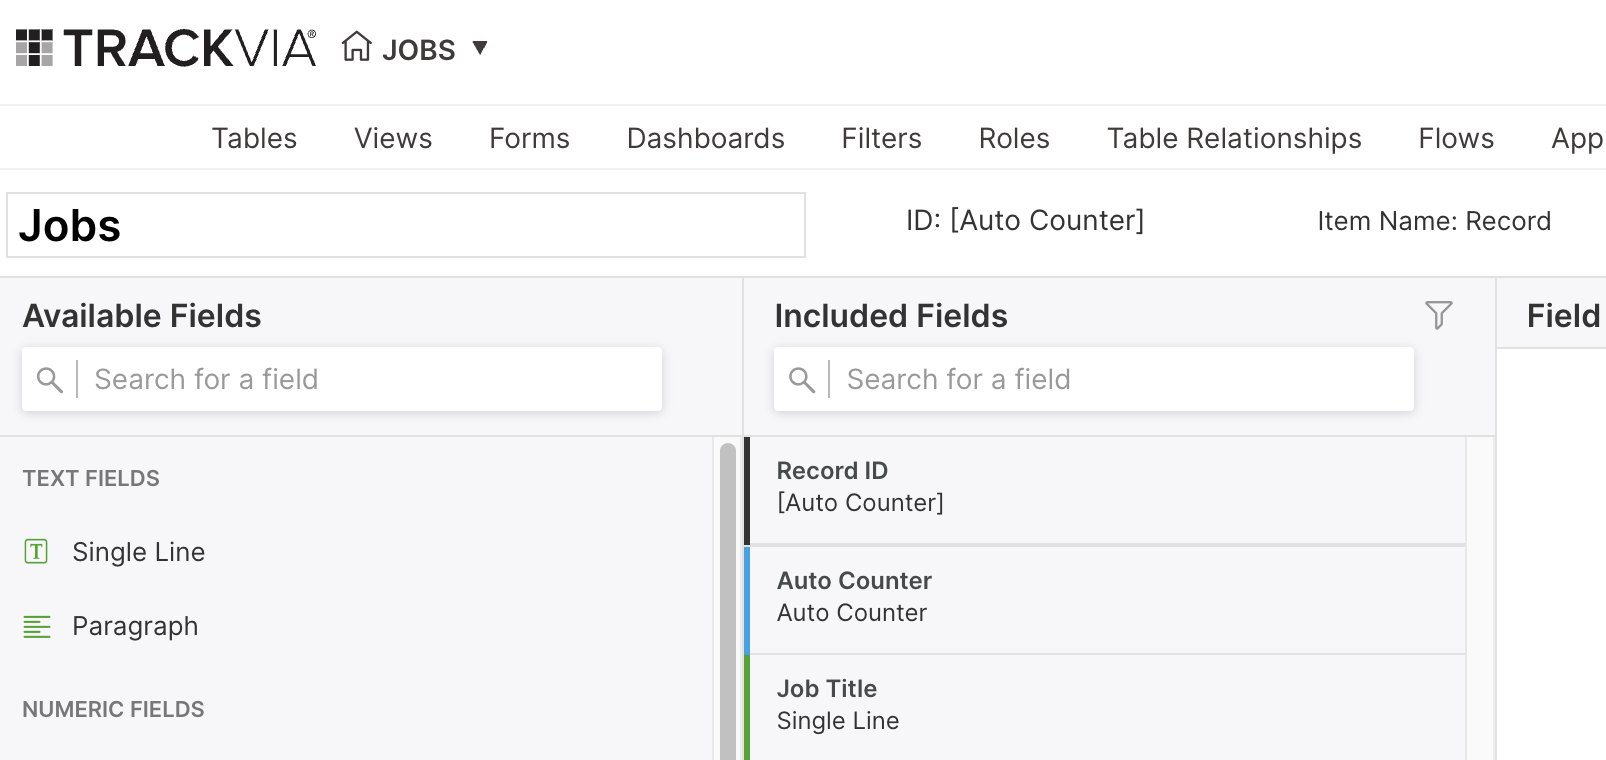The width and height of the screenshot is (1606, 760).
Task: Select the Single Line field type
Action: (138, 552)
